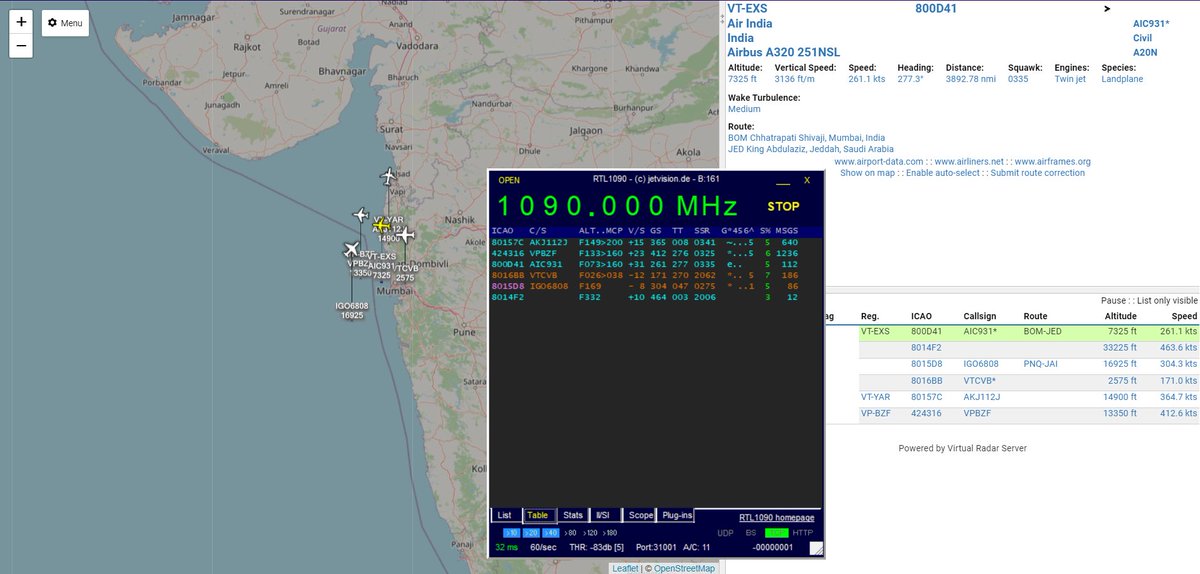Toggle the >40 range filter
1200x574 pixels.
[551, 533]
